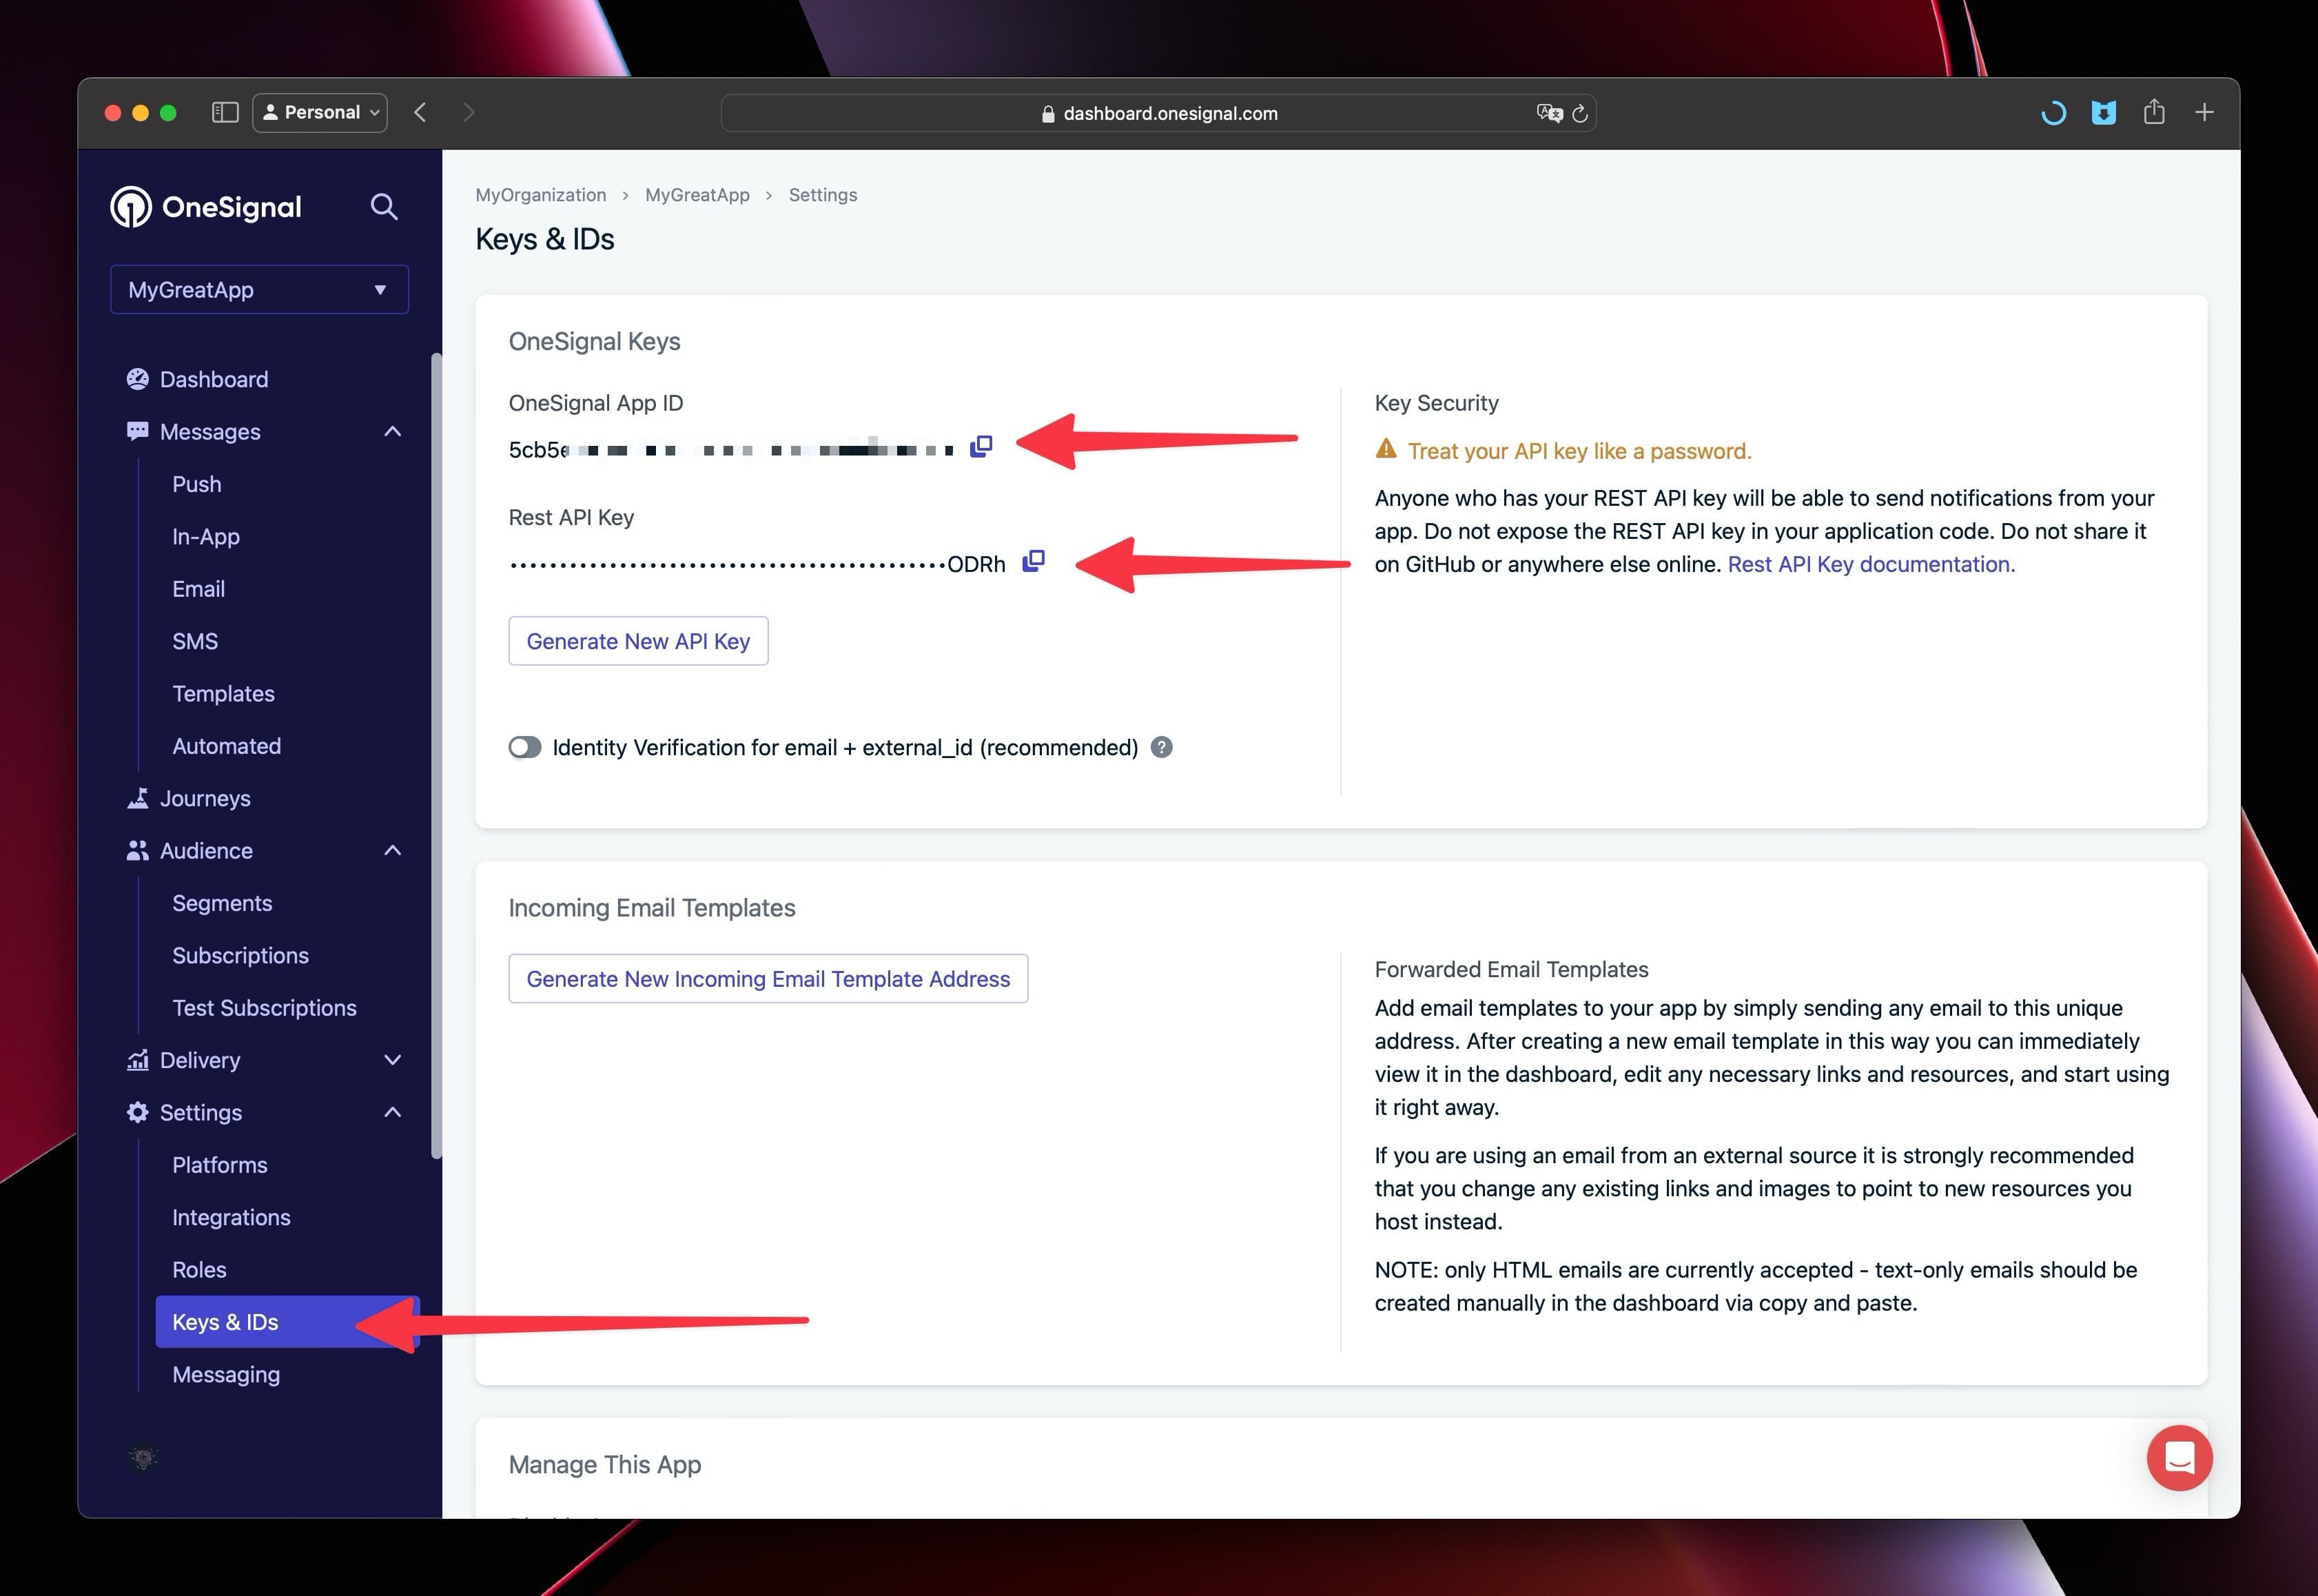Click Generate New API Key button
2318x1596 pixels.
pos(637,641)
